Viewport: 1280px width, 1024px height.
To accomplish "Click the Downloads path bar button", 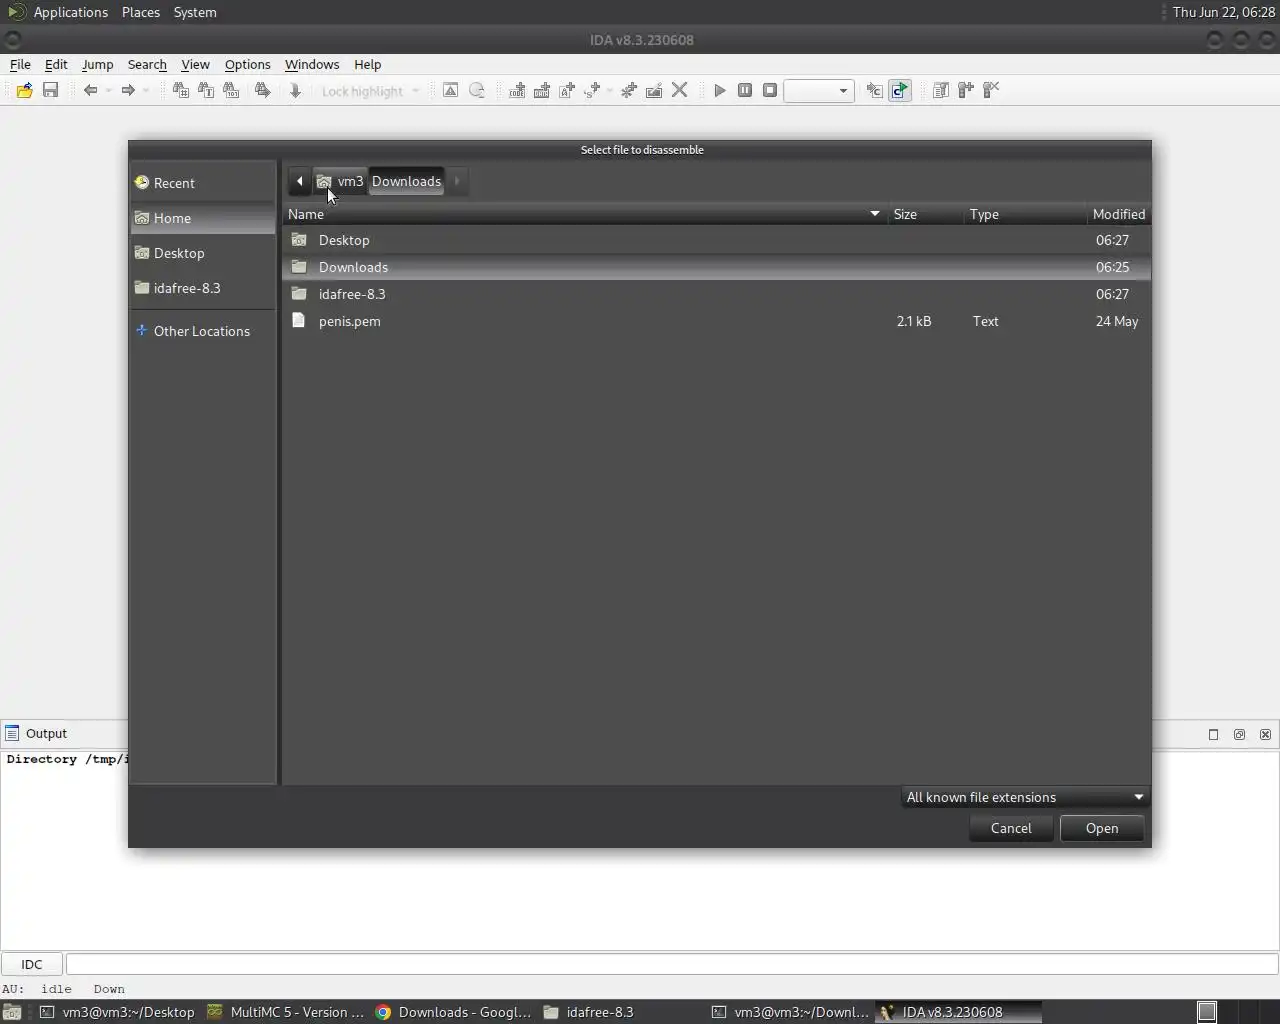I will point(406,181).
